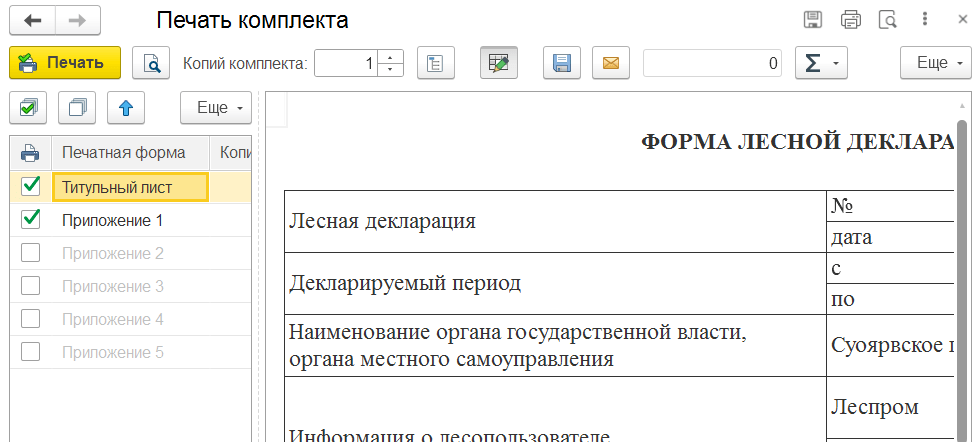Select the Приложение 5 row
The height and width of the screenshot is (442, 979).
[130, 353]
